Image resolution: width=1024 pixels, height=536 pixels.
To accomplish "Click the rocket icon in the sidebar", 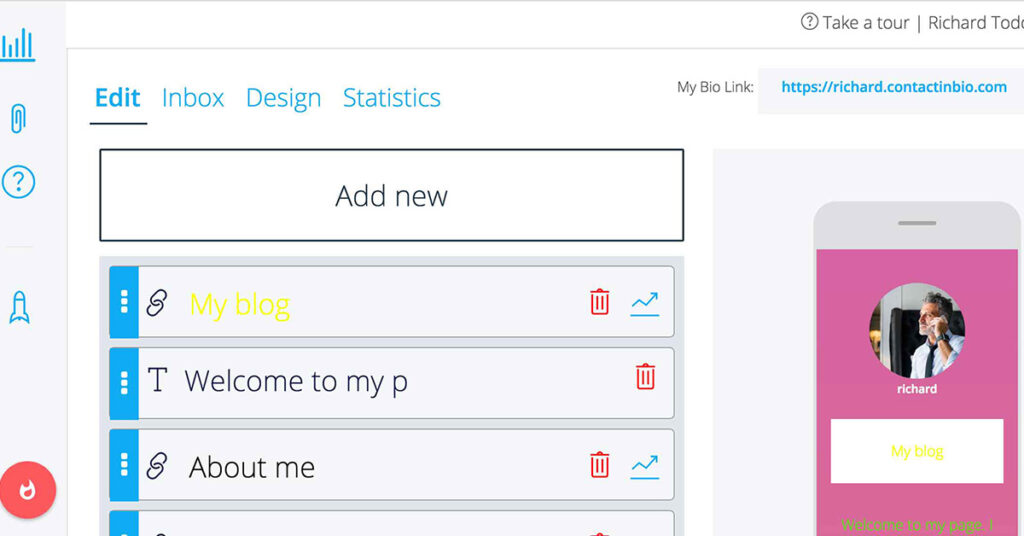I will click(19, 307).
